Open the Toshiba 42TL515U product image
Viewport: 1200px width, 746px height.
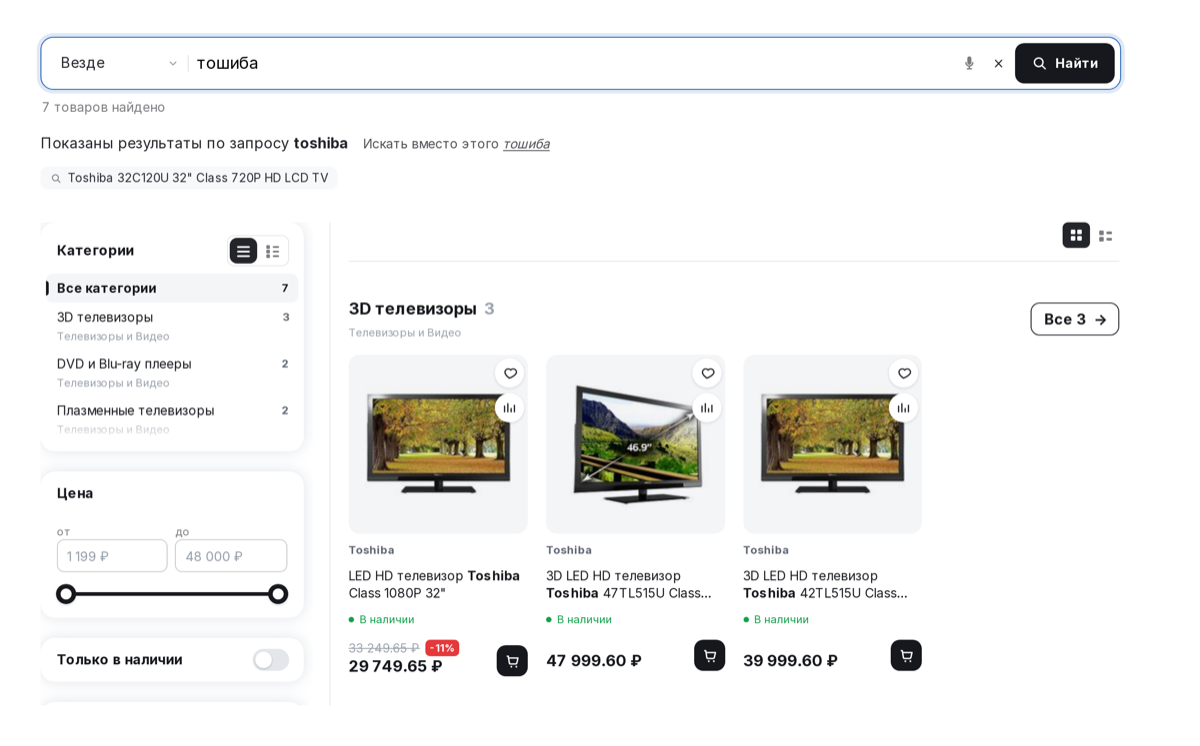click(832, 444)
